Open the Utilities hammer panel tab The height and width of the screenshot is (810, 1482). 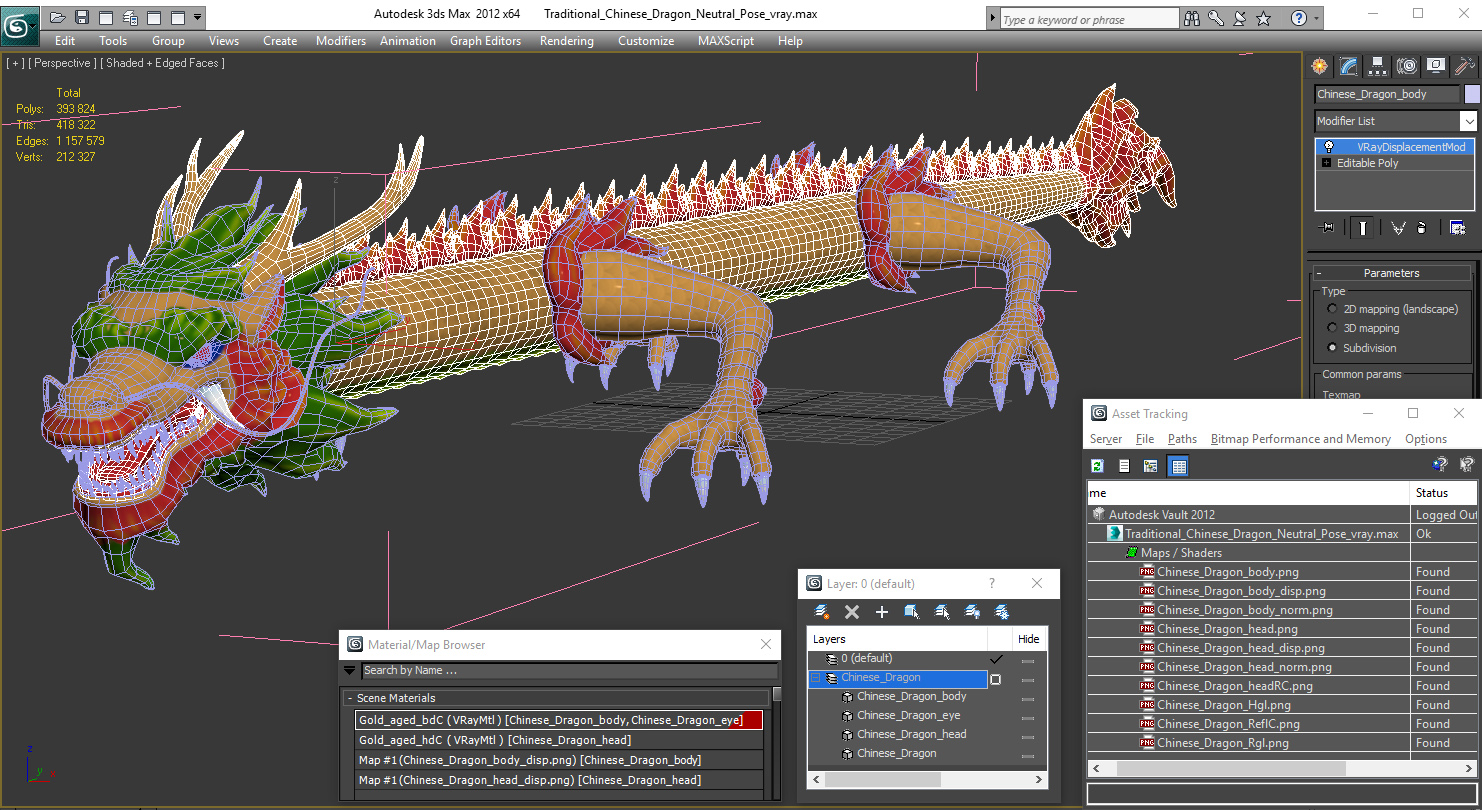click(1465, 66)
